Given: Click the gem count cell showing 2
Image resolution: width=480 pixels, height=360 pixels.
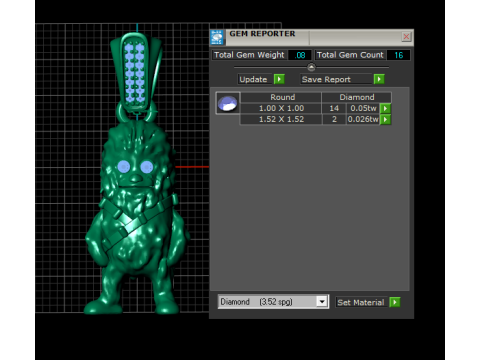Looking at the screenshot, I should pos(334,119).
